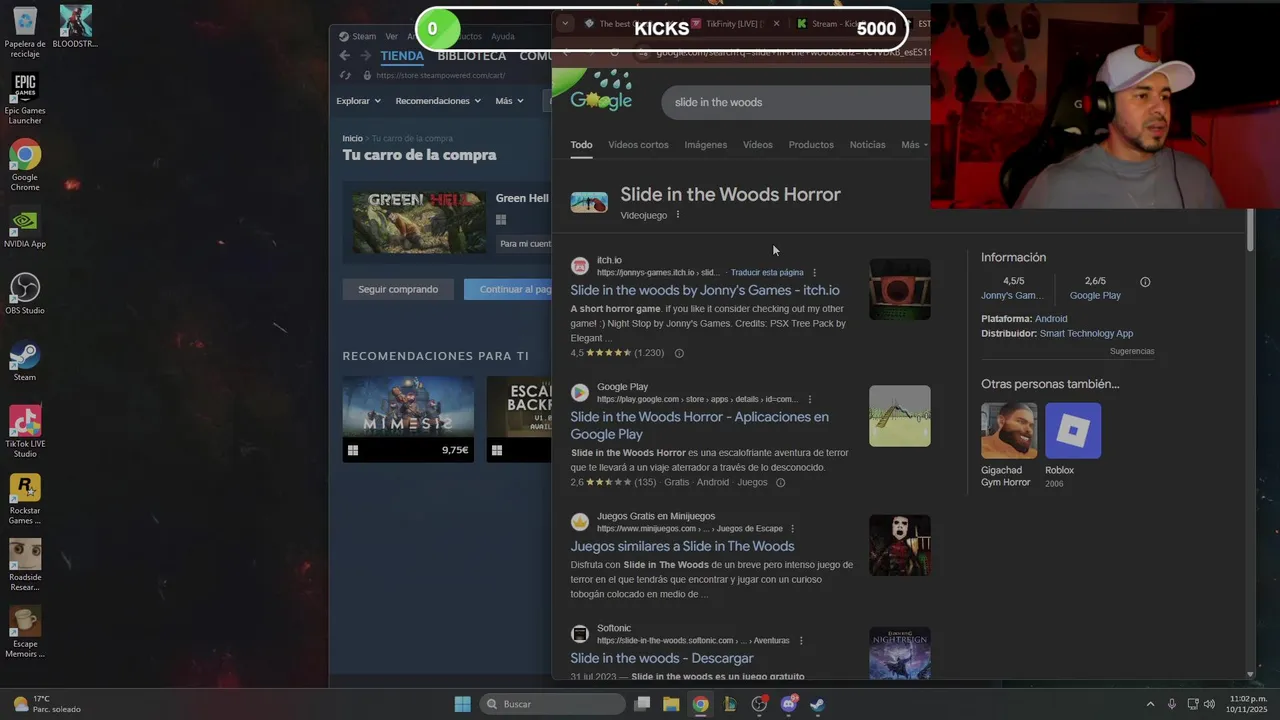Show hidden system tray icons
This screenshot has width=1280, height=720.
pos(1150,704)
